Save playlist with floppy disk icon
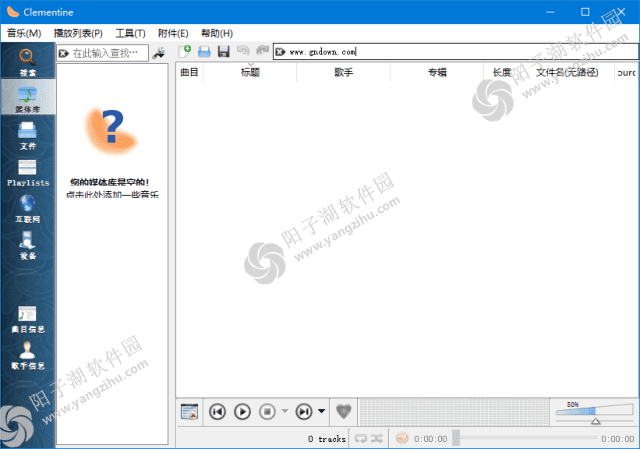Image resolution: width=640 pixels, height=449 pixels. click(x=224, y=51)
